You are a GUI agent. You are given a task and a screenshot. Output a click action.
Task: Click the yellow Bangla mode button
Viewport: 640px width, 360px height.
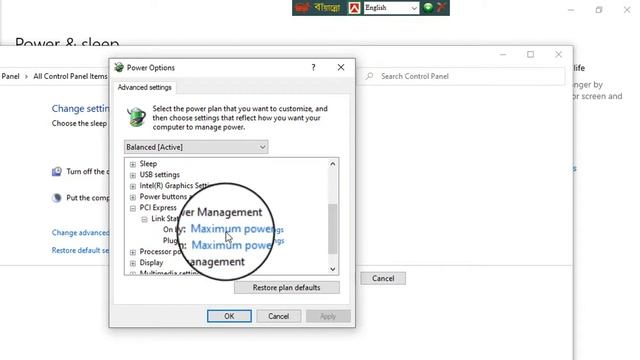click(327, 8)
